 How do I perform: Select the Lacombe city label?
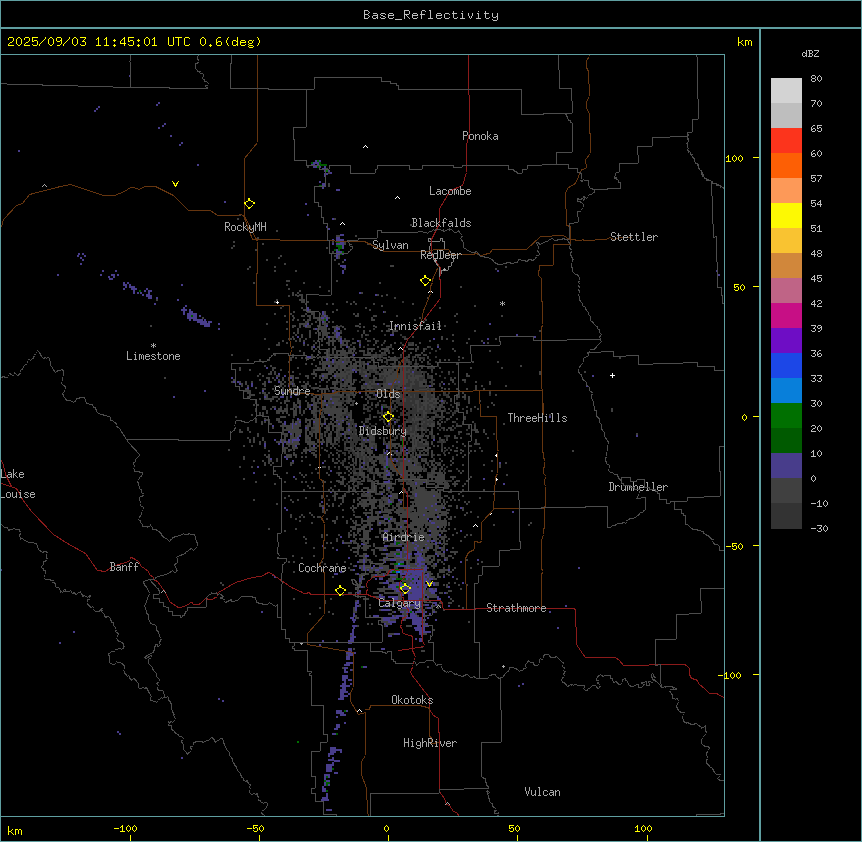(x=450, y=191)
